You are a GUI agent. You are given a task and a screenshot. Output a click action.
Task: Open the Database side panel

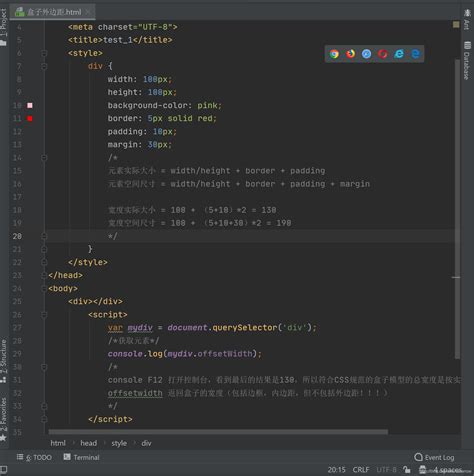click(x=467, y=60)
